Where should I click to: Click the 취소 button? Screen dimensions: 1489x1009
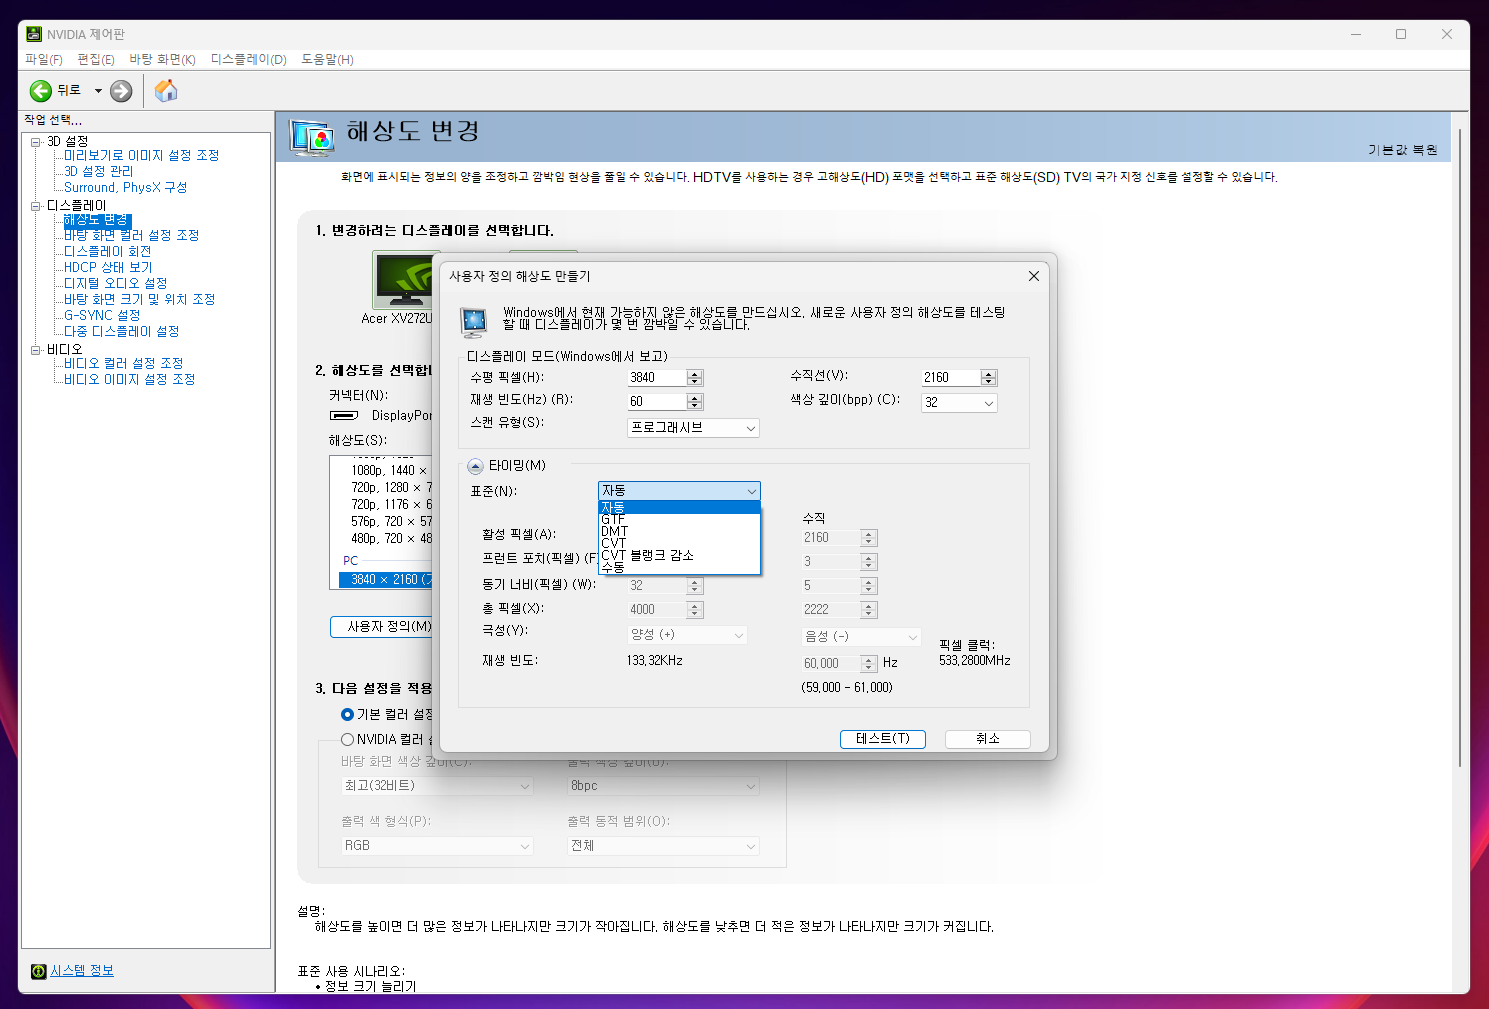coord(988,739)
